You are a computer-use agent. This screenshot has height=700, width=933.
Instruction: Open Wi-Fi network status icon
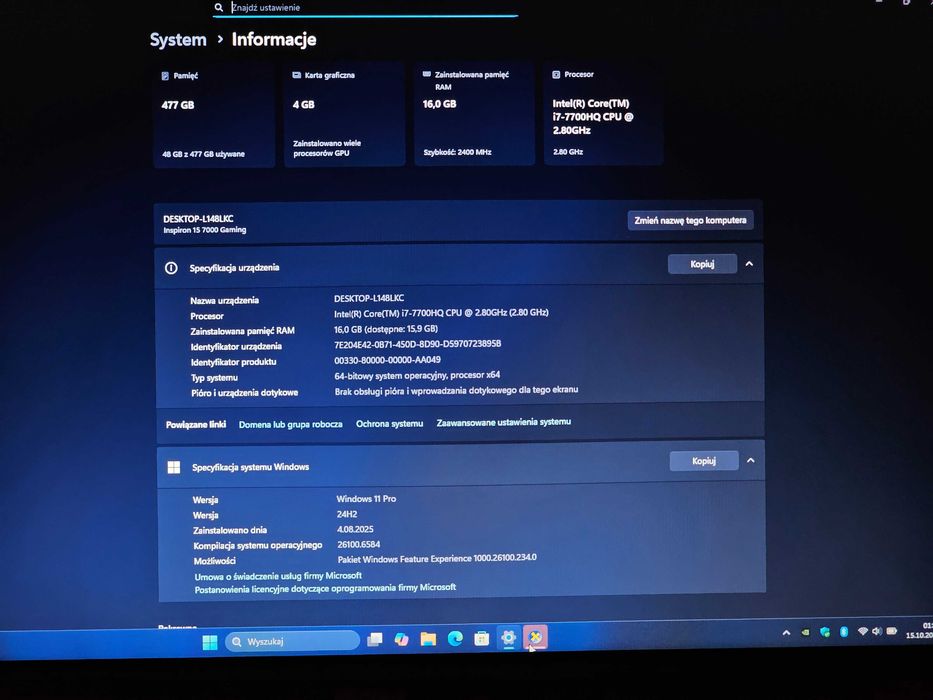point(862,631)
